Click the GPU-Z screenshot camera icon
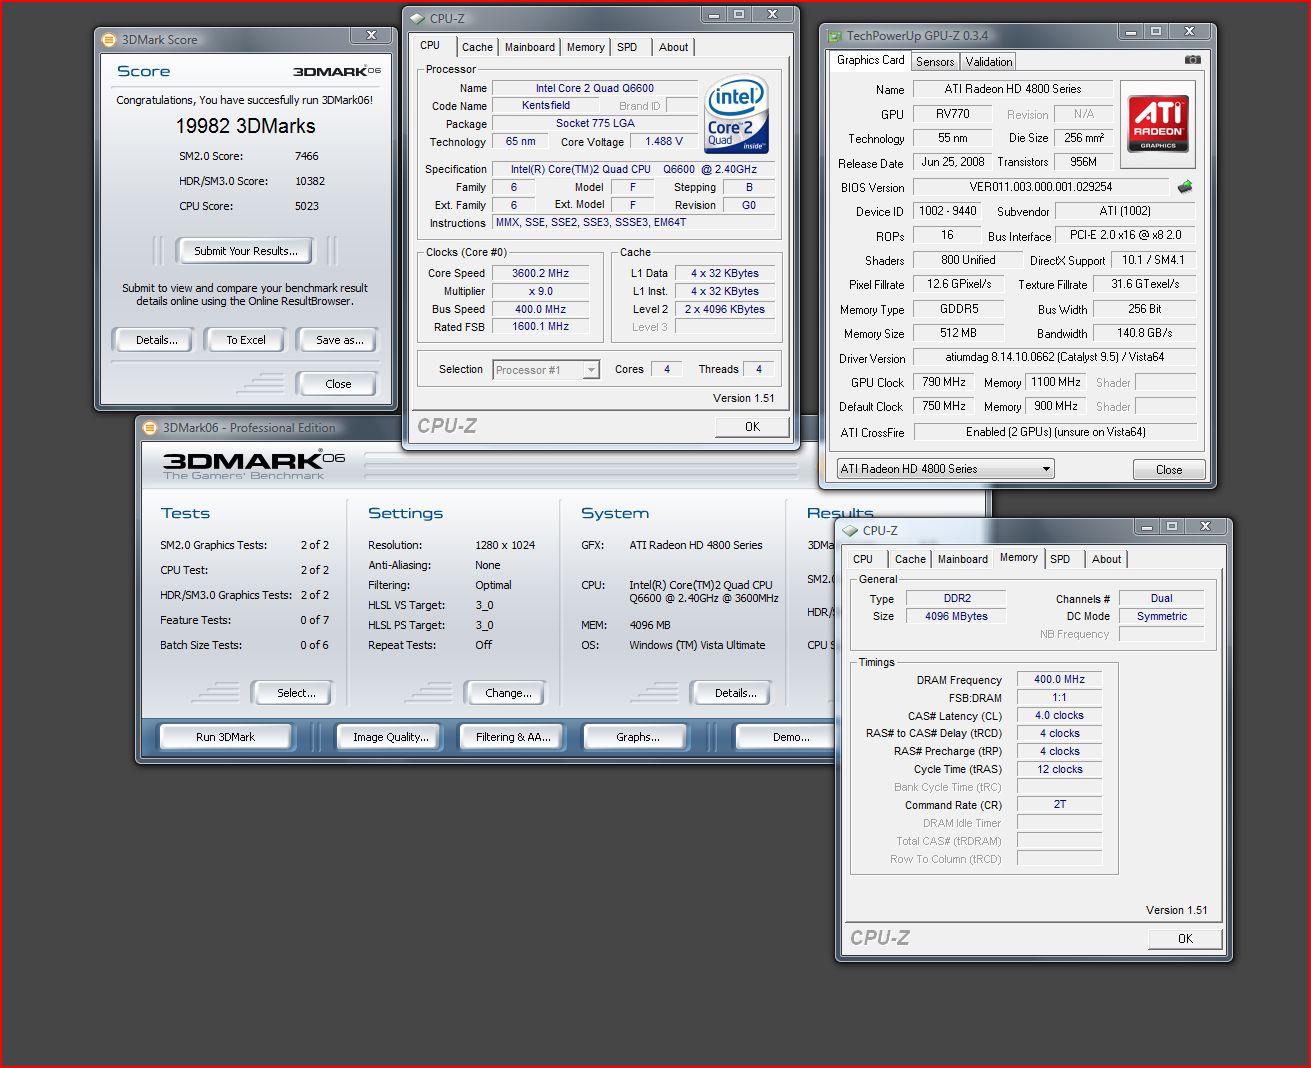The image size is (1311, 1068). (x=1193, y=60)
